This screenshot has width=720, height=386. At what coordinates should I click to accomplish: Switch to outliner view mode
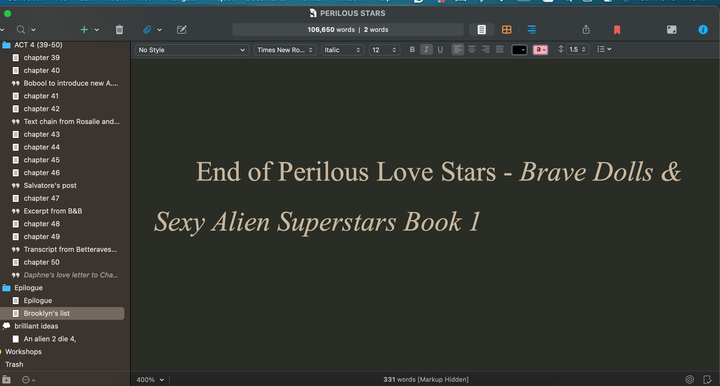point(532,29)
